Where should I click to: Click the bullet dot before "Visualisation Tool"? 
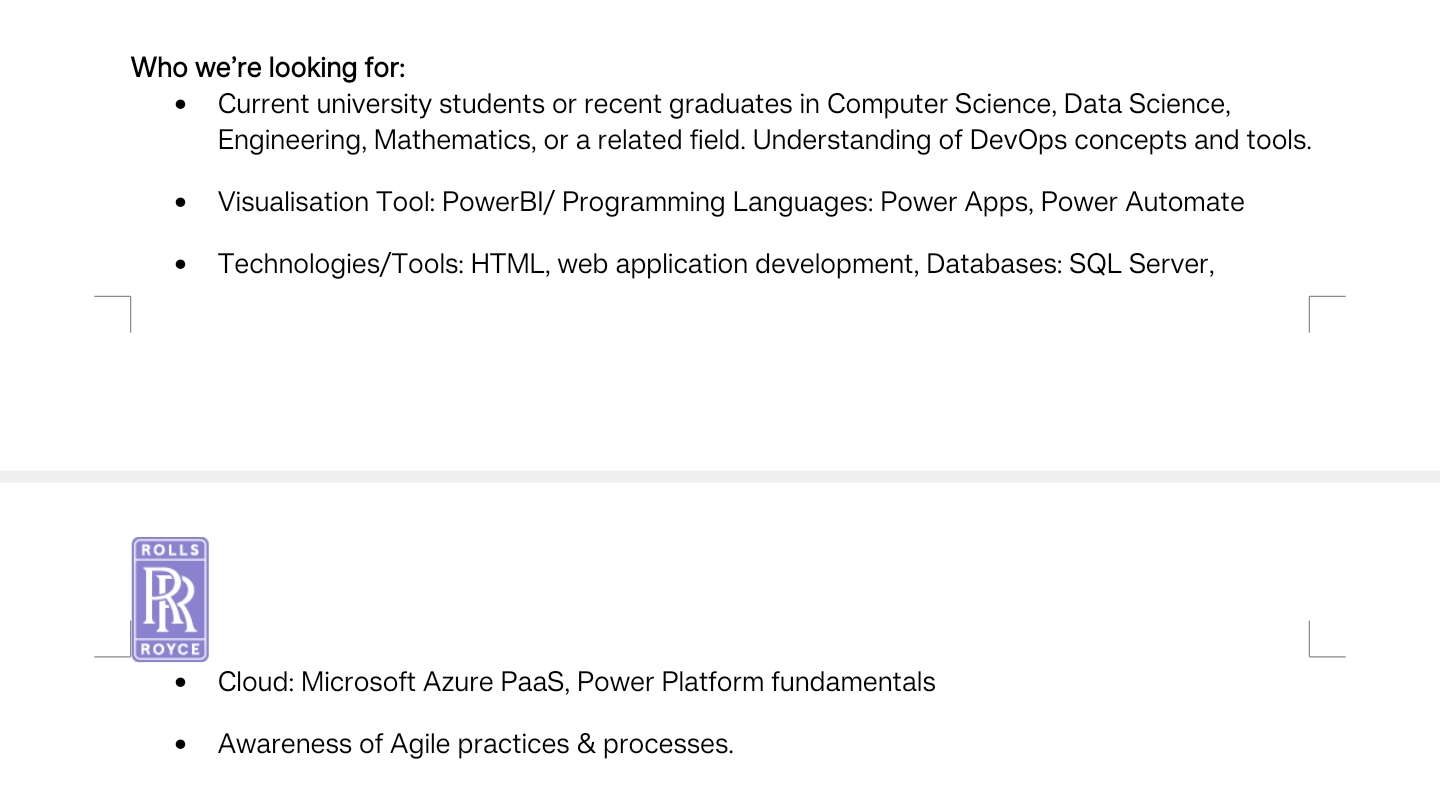180,202
